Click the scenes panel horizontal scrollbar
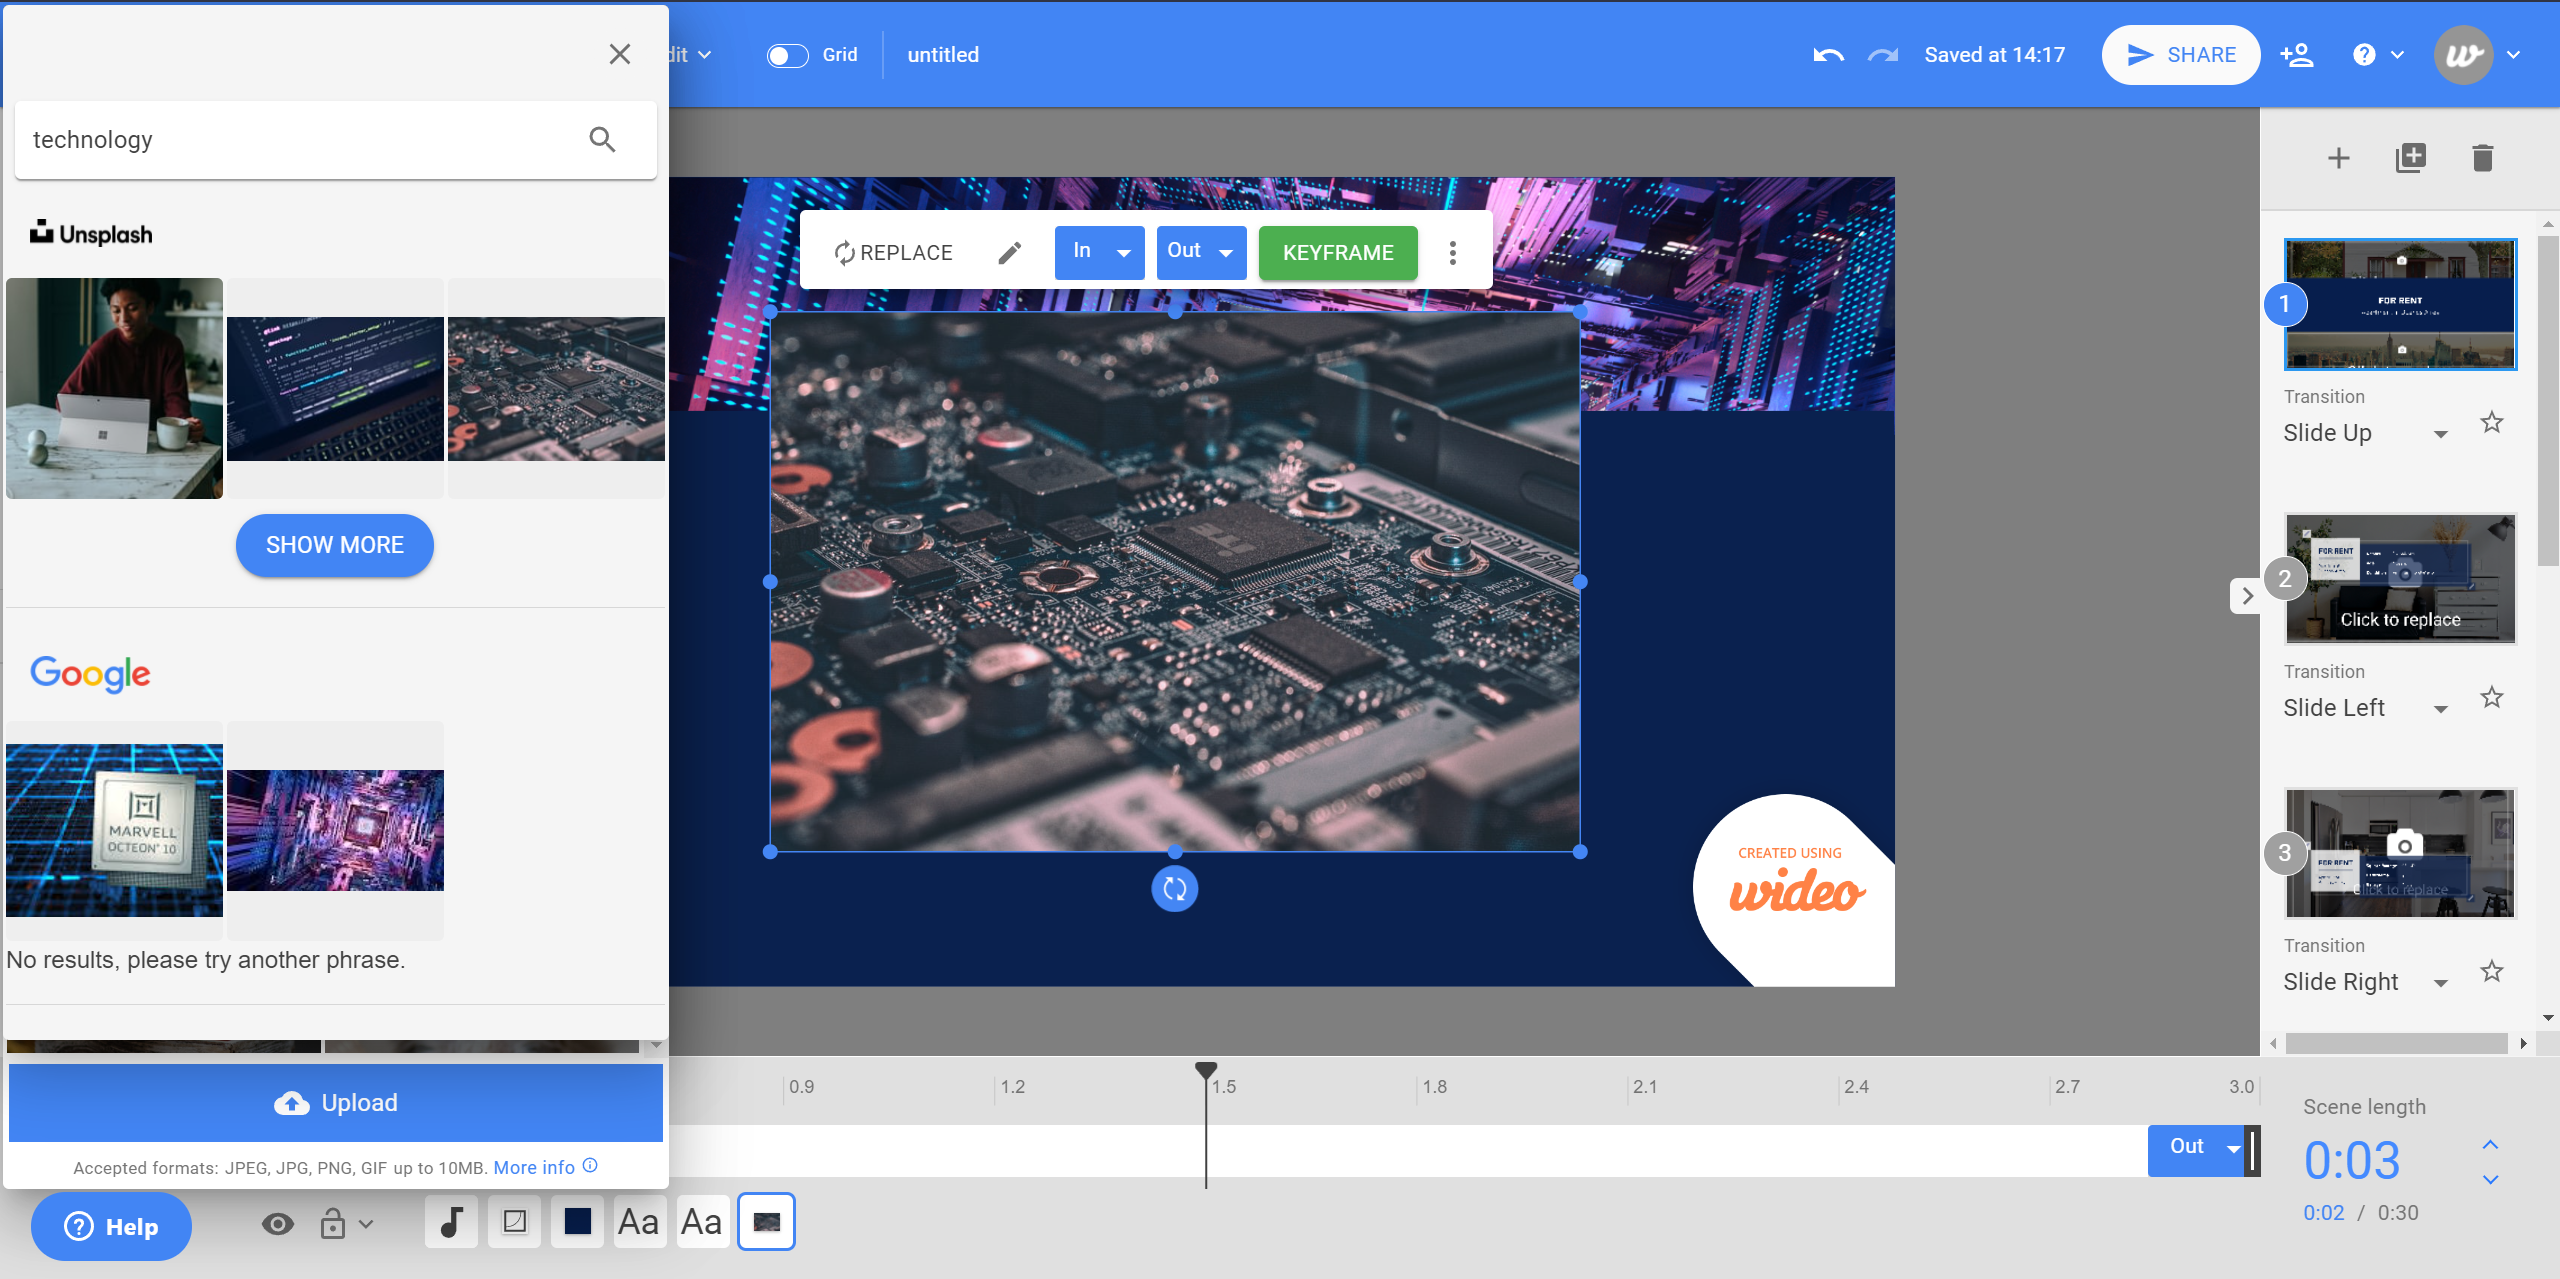This screenshot has width=2560, height=1279. click(x=2396, y=1043)
